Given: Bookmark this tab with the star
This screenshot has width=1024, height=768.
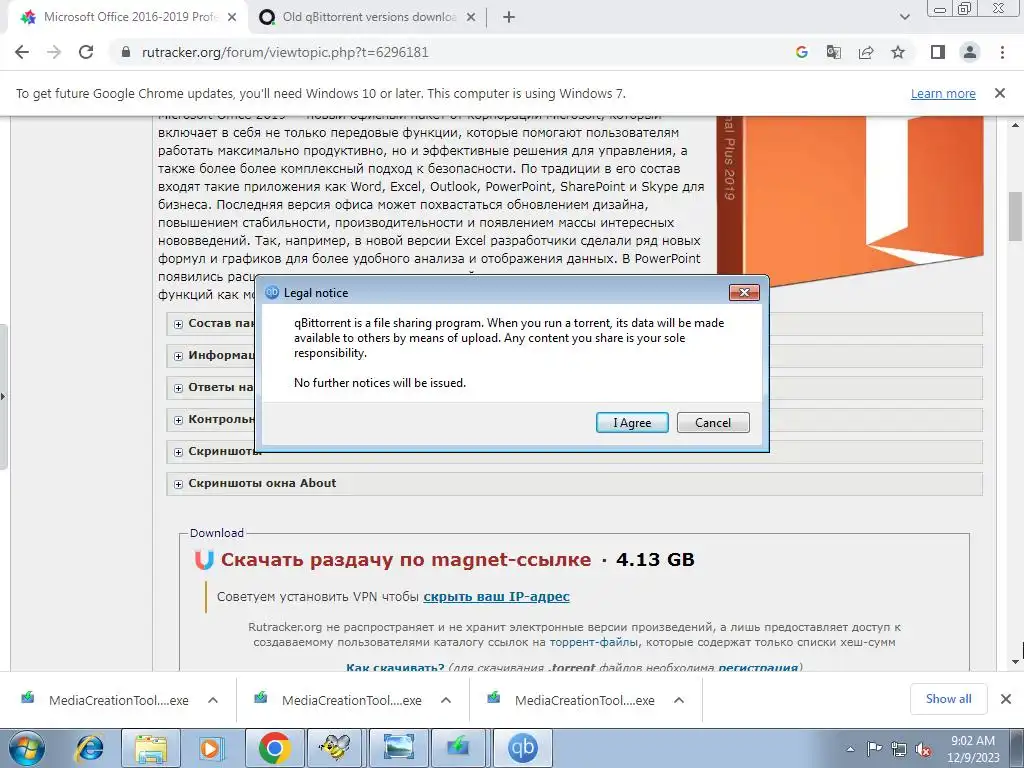Looking at the screenshot, I should point(898,52).
